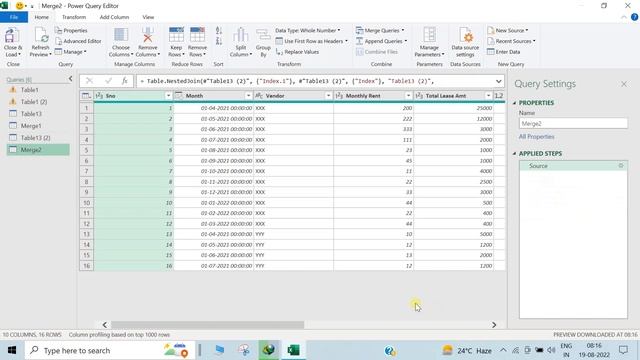The width and height of the screenshot is (640, 360).
Task: Open the Merge Queries dropdown
Action: [380, 31]
